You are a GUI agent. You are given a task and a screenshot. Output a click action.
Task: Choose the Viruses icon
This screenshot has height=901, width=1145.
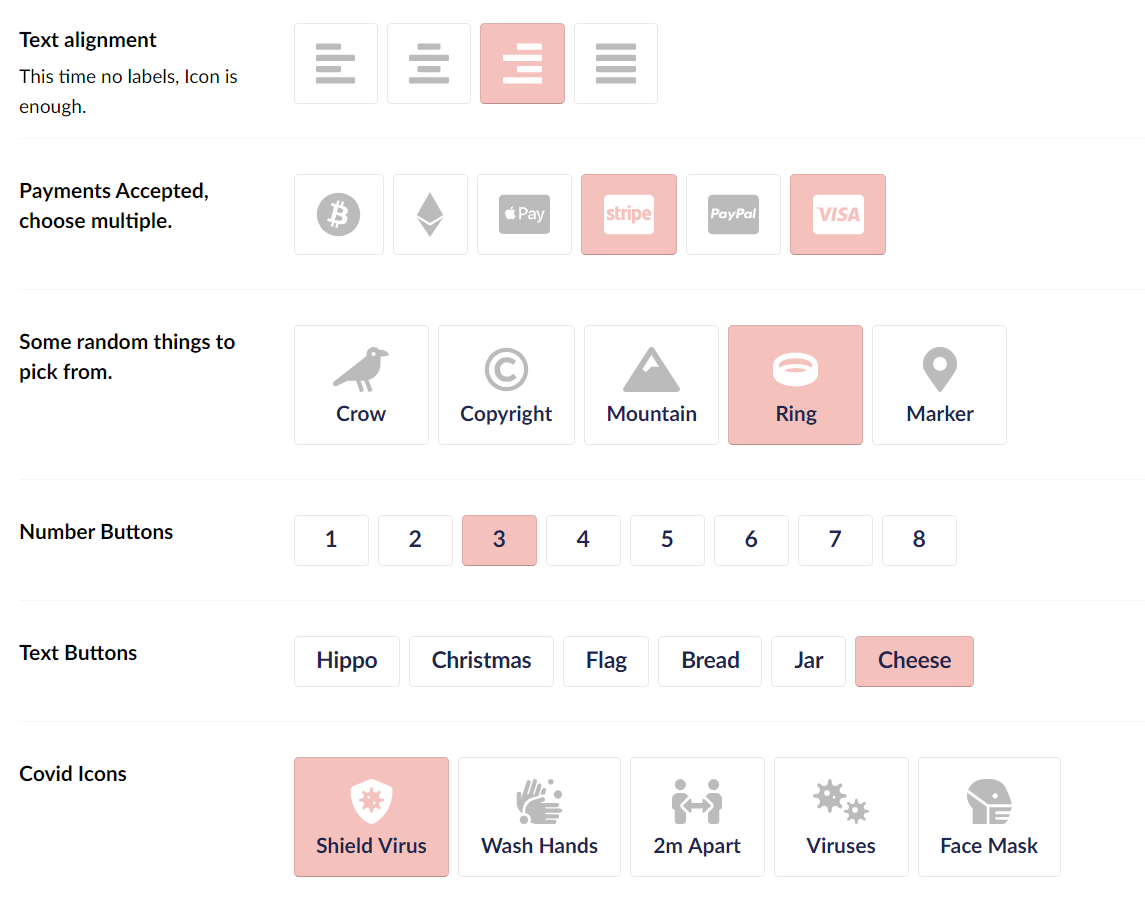point(841,816)
